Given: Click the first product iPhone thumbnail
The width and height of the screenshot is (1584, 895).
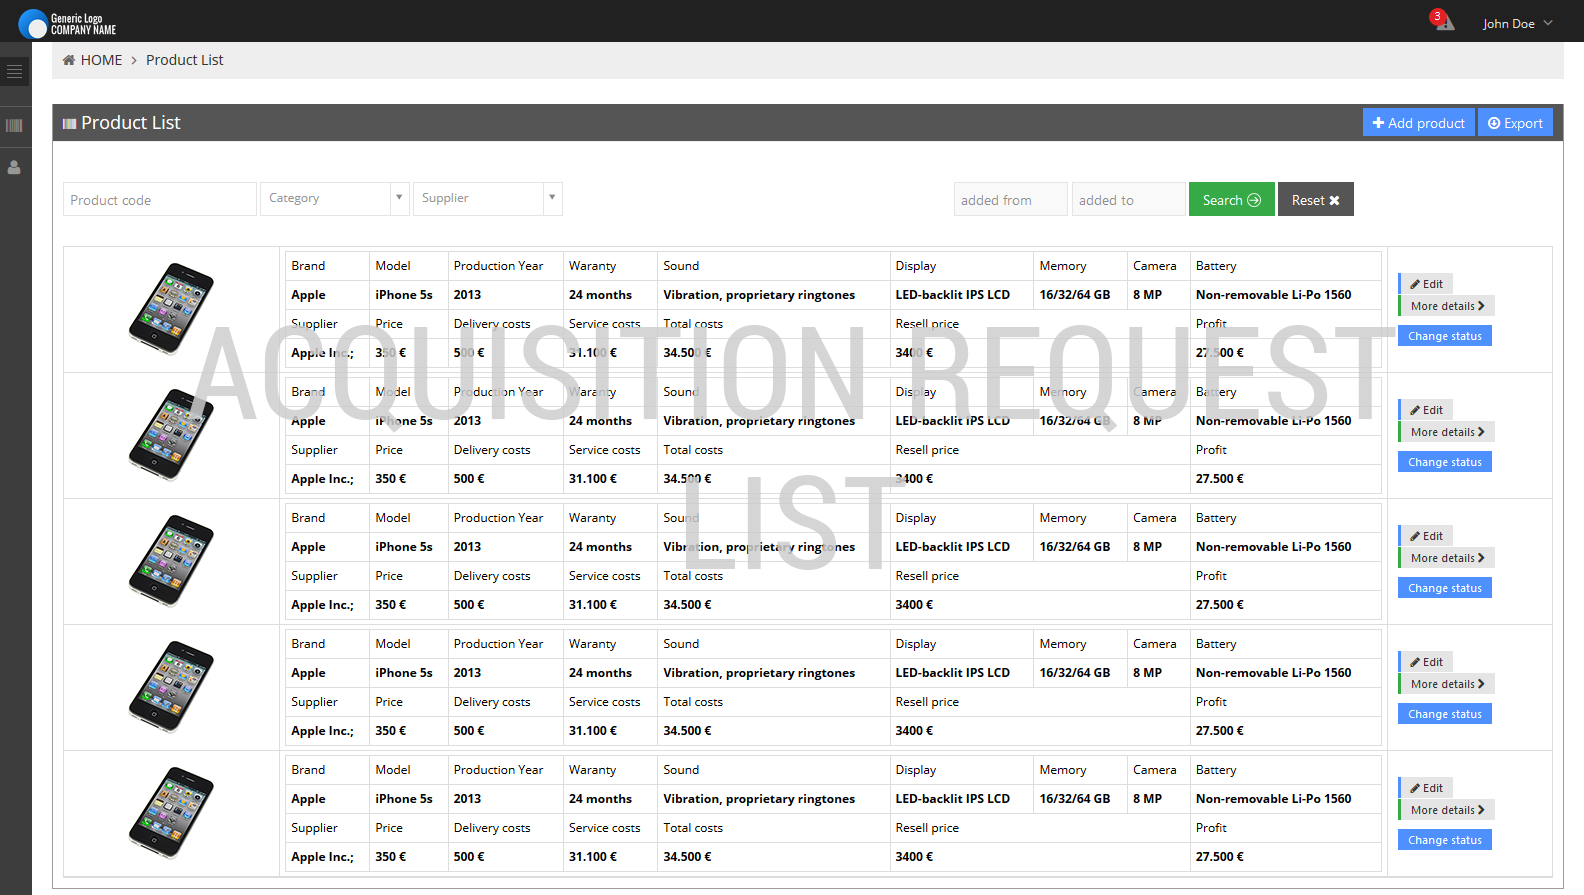Looking at the screenshot, I should (171, 309).
